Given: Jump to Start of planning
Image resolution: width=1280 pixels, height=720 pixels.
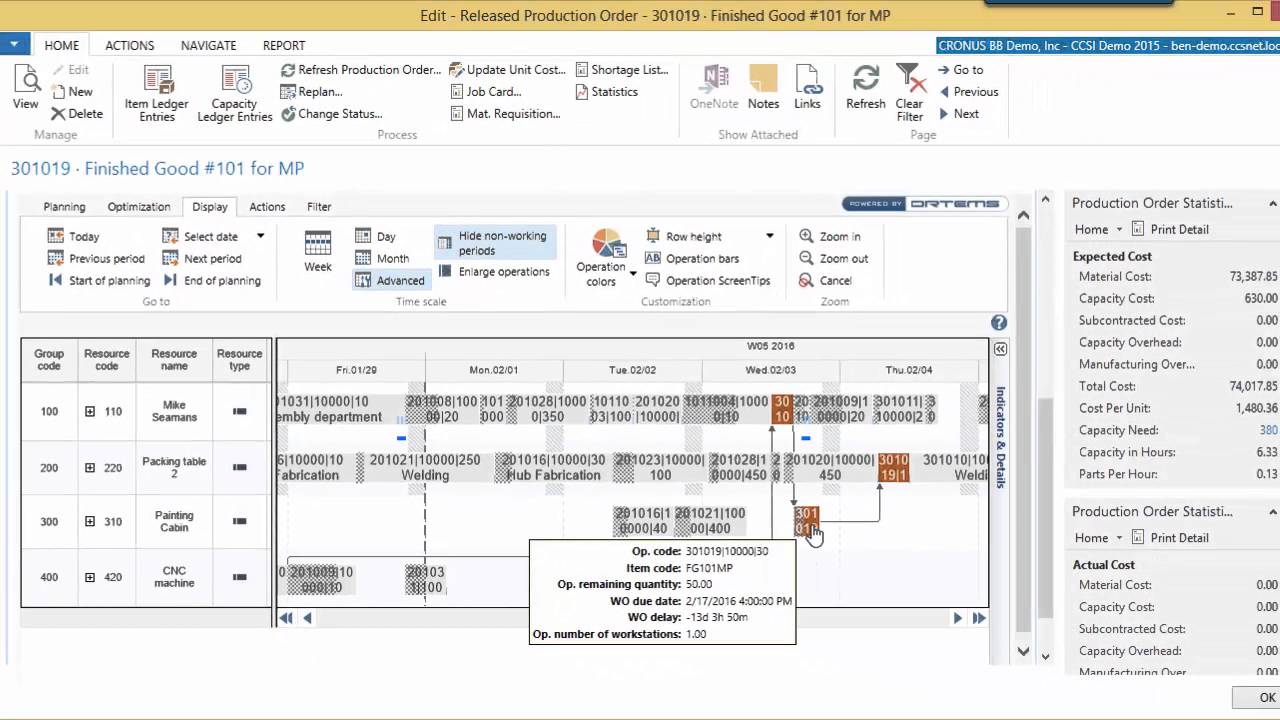Looking at the screenshot, I should click(99, 281).
